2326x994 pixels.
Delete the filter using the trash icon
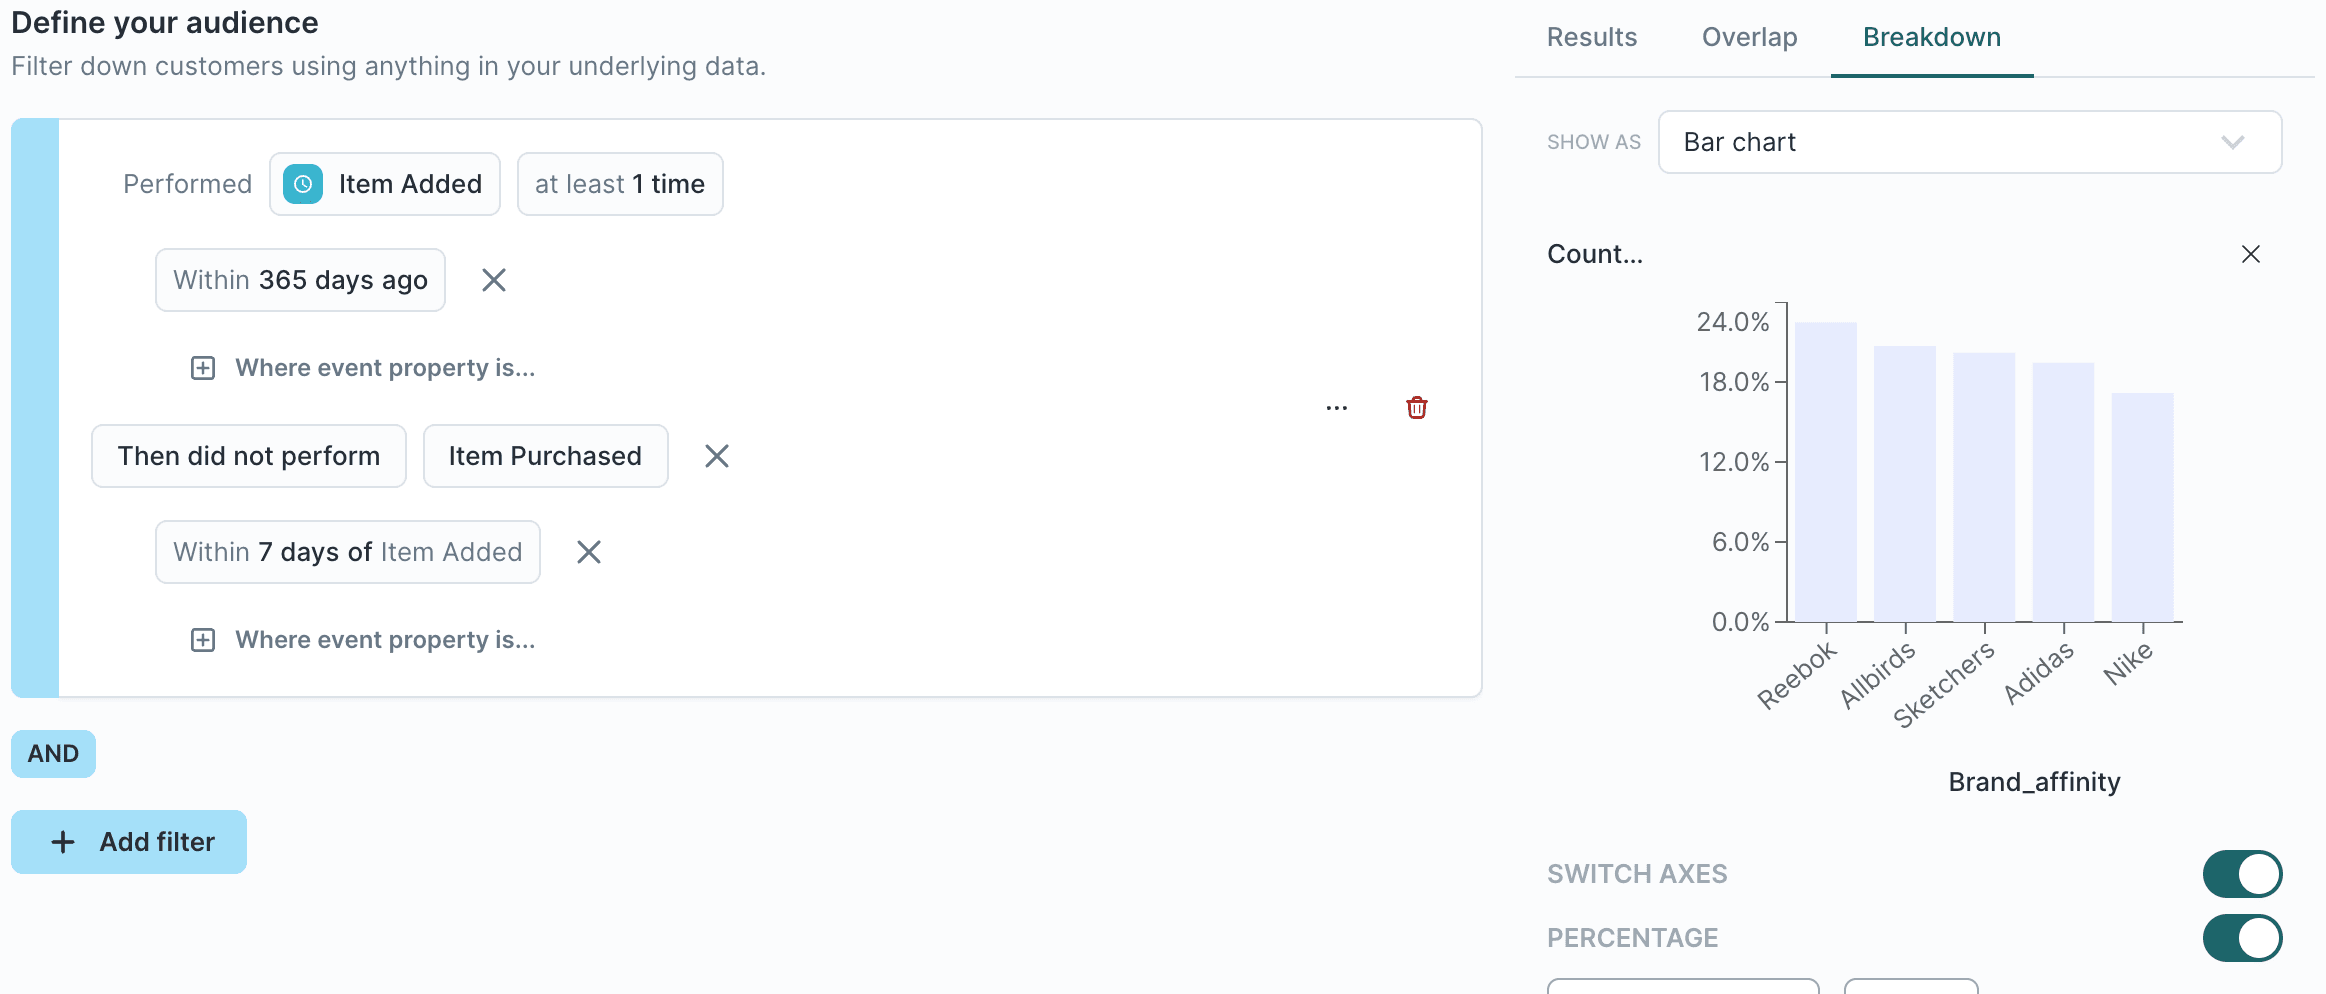tap(1416, 407)
